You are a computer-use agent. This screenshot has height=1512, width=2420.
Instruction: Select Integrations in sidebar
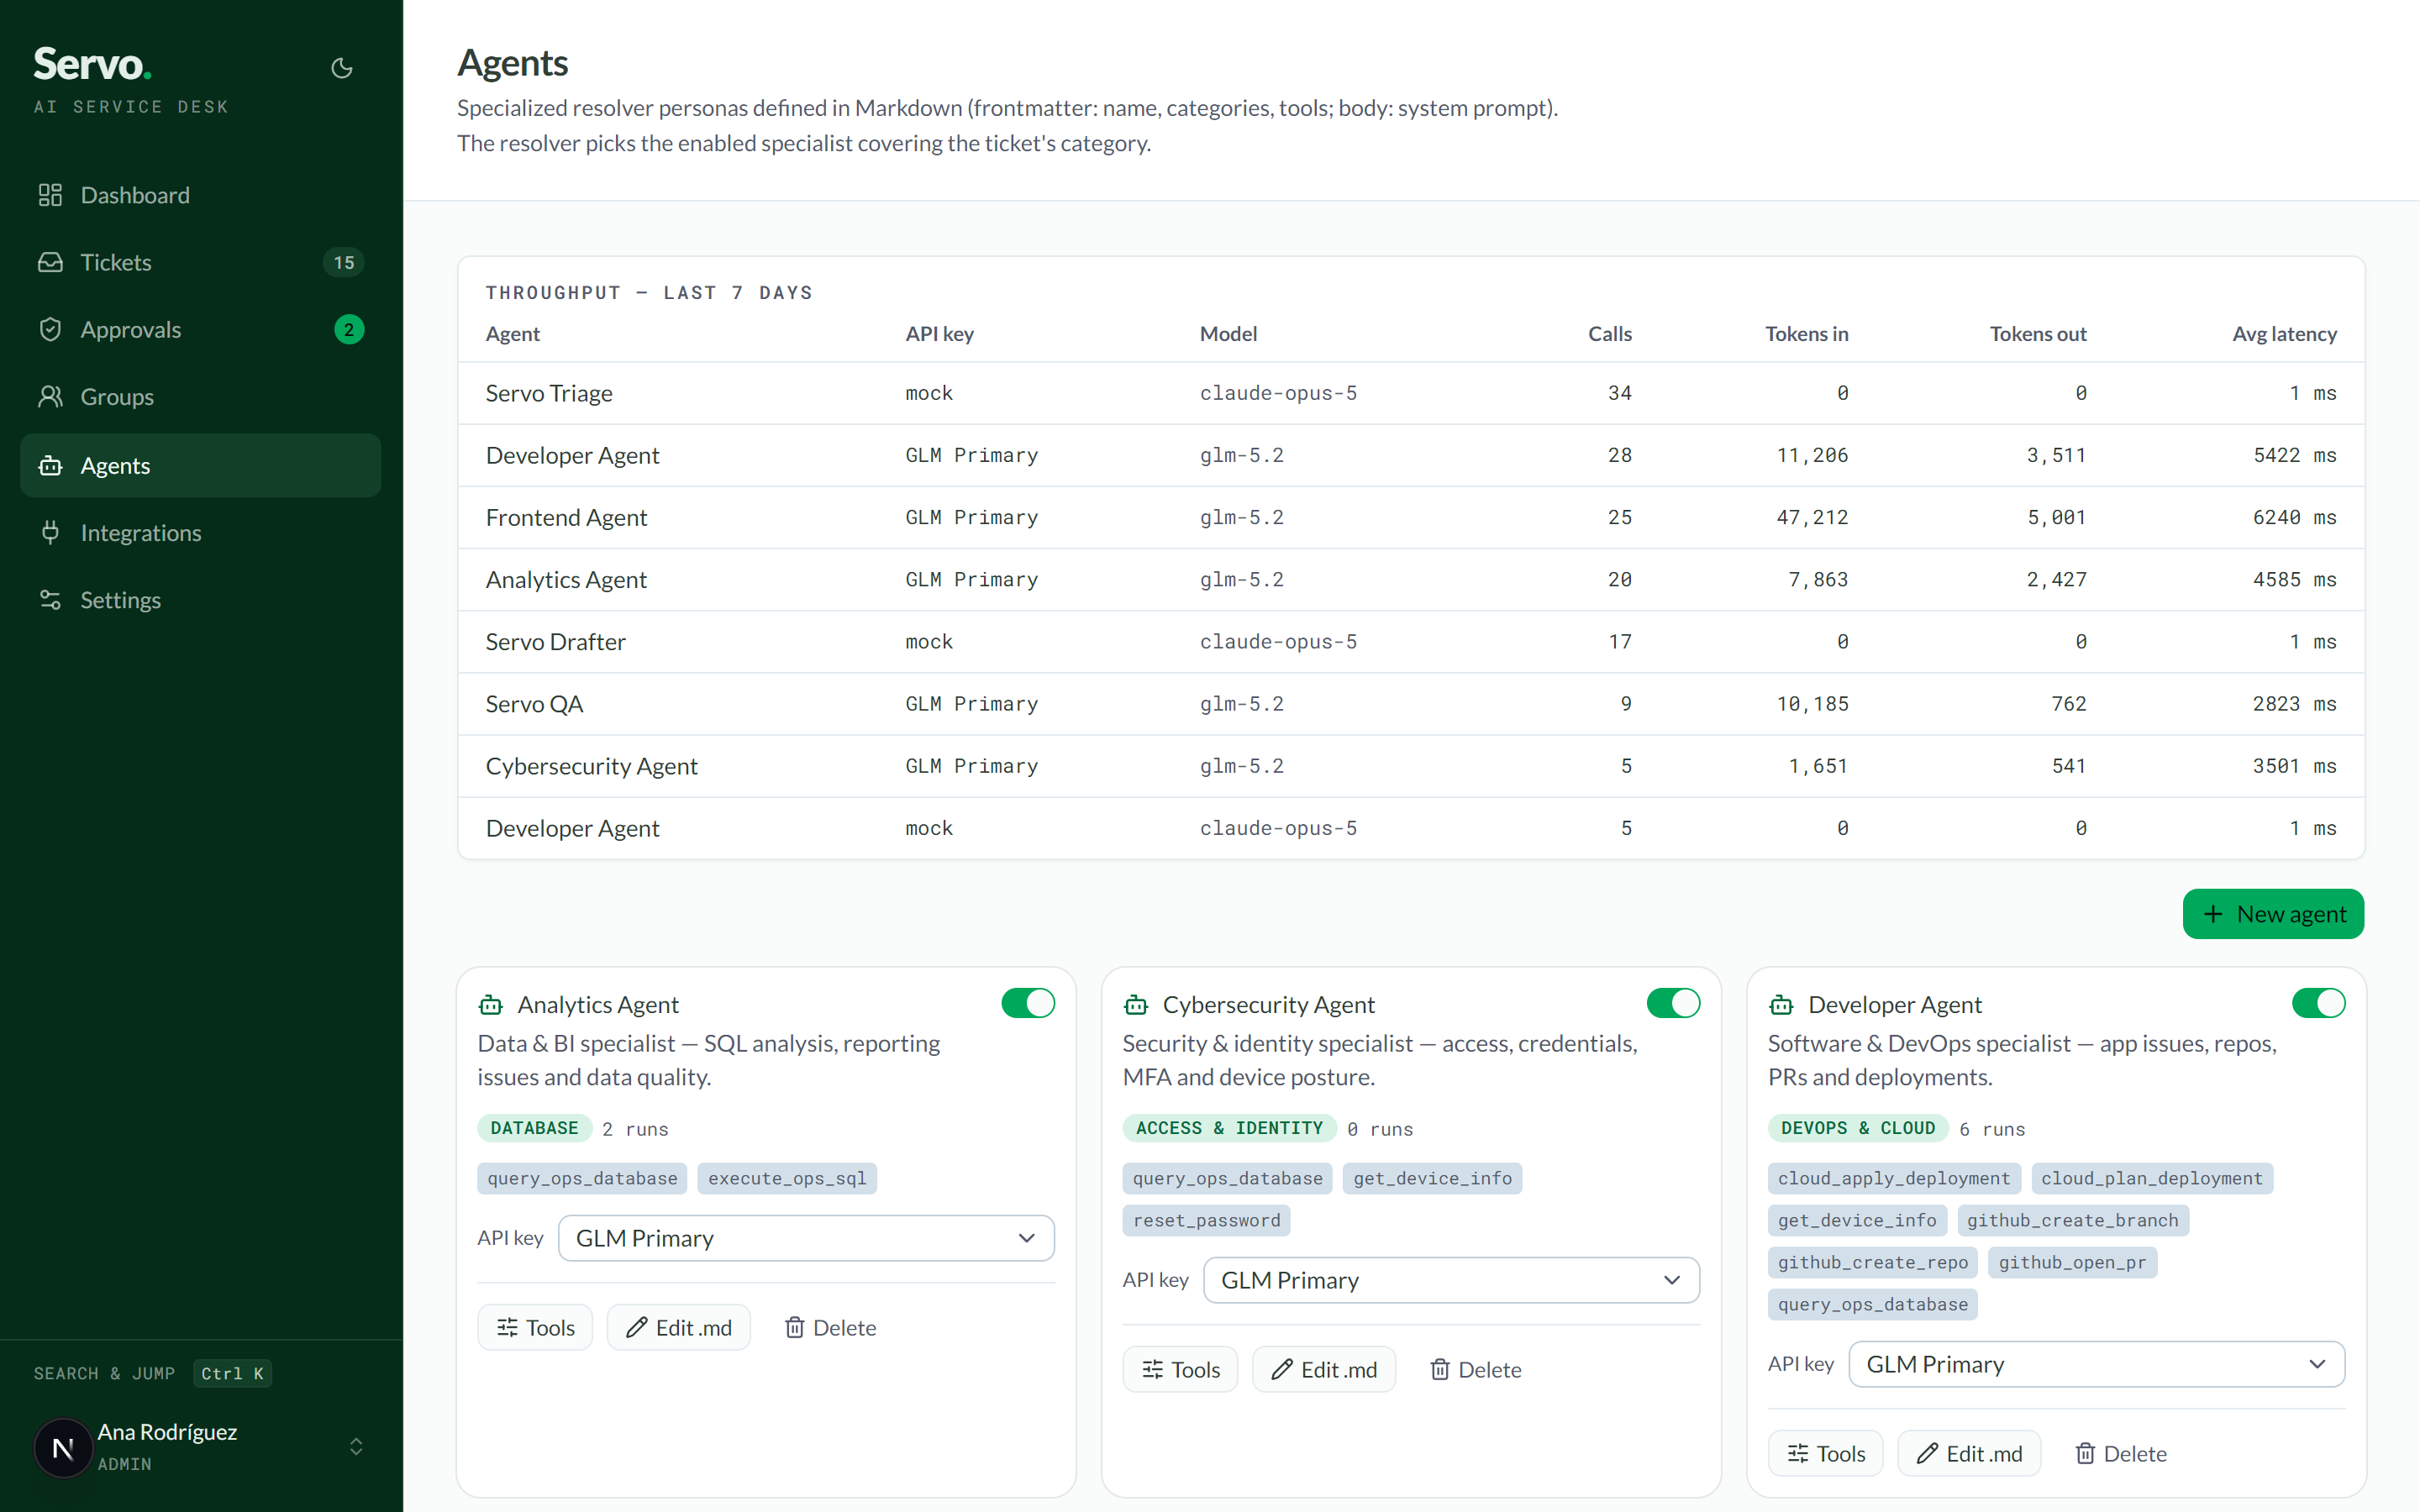tap(200, 532)
